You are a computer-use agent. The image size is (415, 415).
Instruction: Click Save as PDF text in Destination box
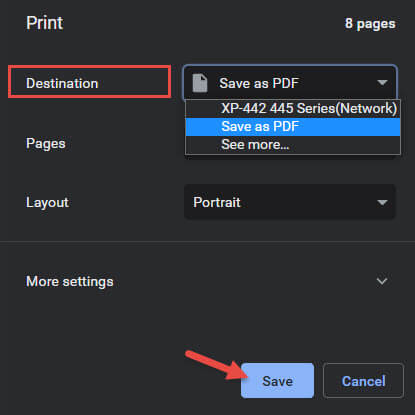tap(259, 83)
